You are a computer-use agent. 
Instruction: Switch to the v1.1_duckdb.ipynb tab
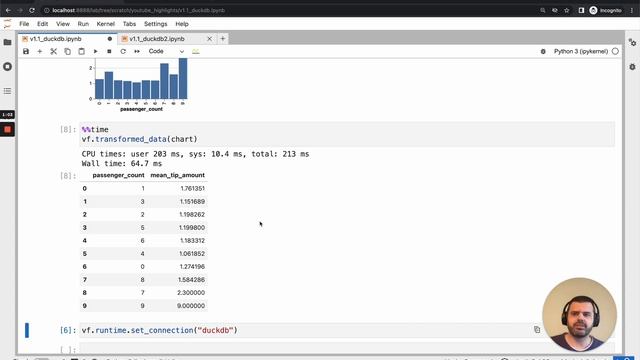[x=67, y=39]
